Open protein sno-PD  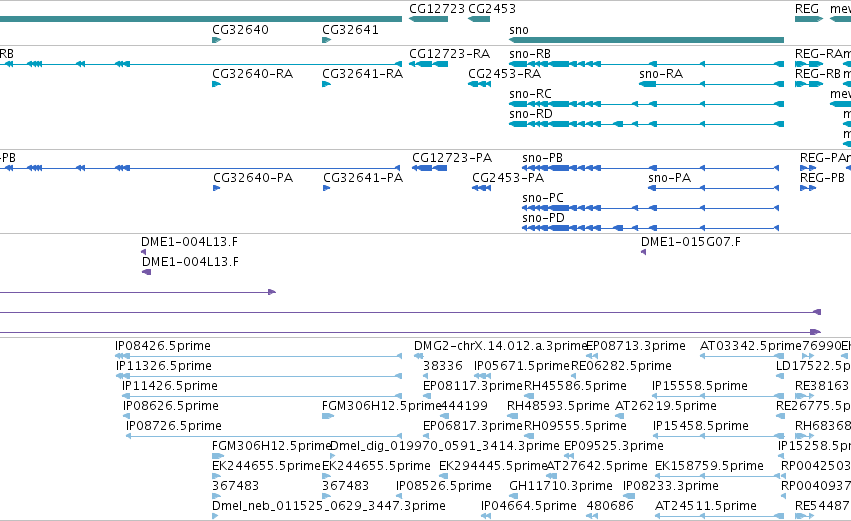coord(543,218)
